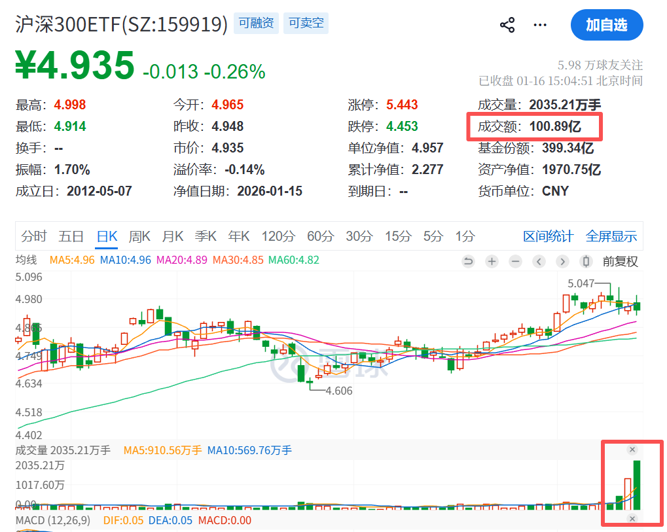The height and width of the screenshot is (532, 667).
Task: Click the 全屏显示 fullscreen link
Action: coord(611,237)
